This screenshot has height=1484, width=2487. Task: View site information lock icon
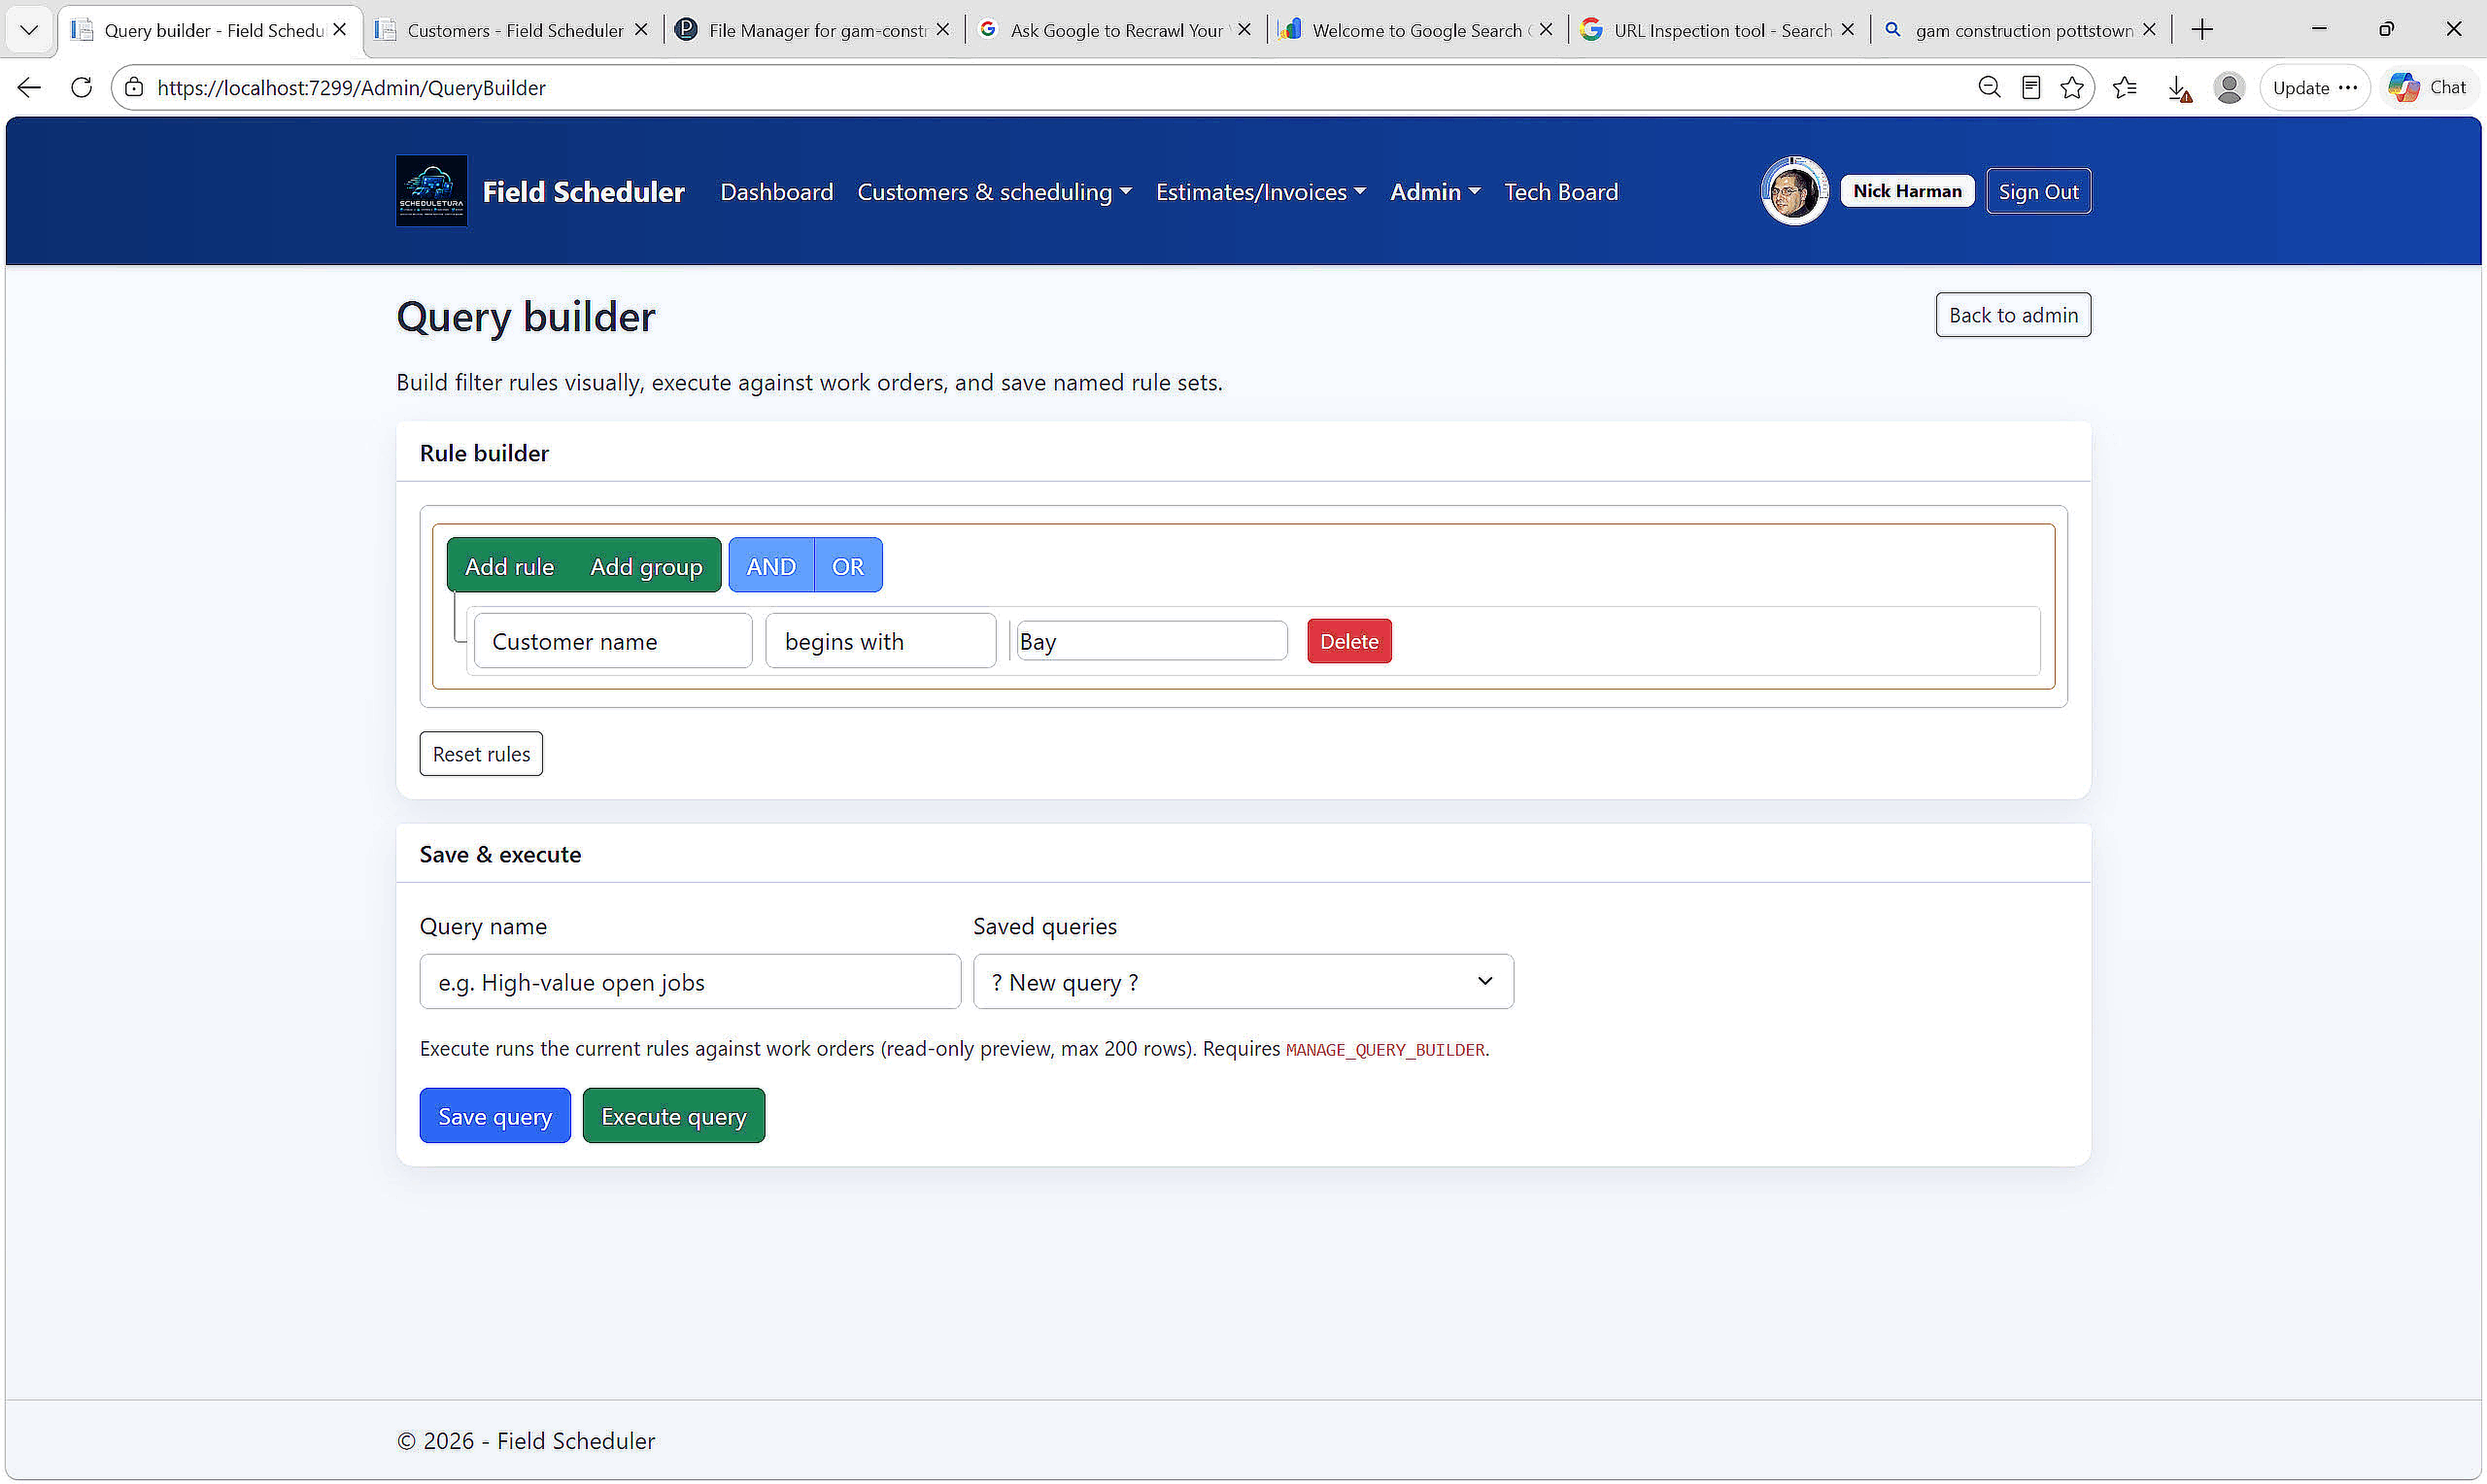[134, 87]
